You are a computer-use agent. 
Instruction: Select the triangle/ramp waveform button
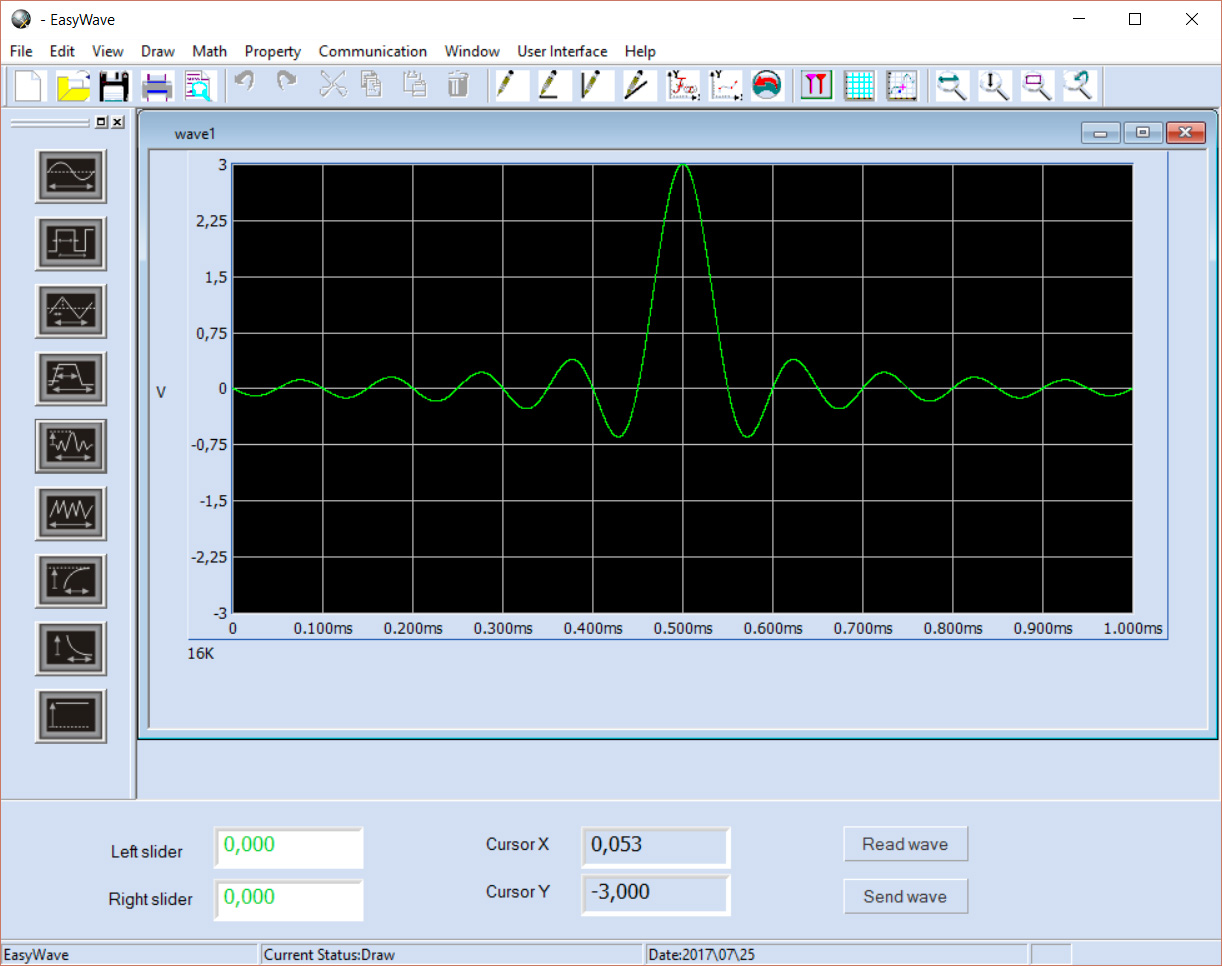(71, 310)
